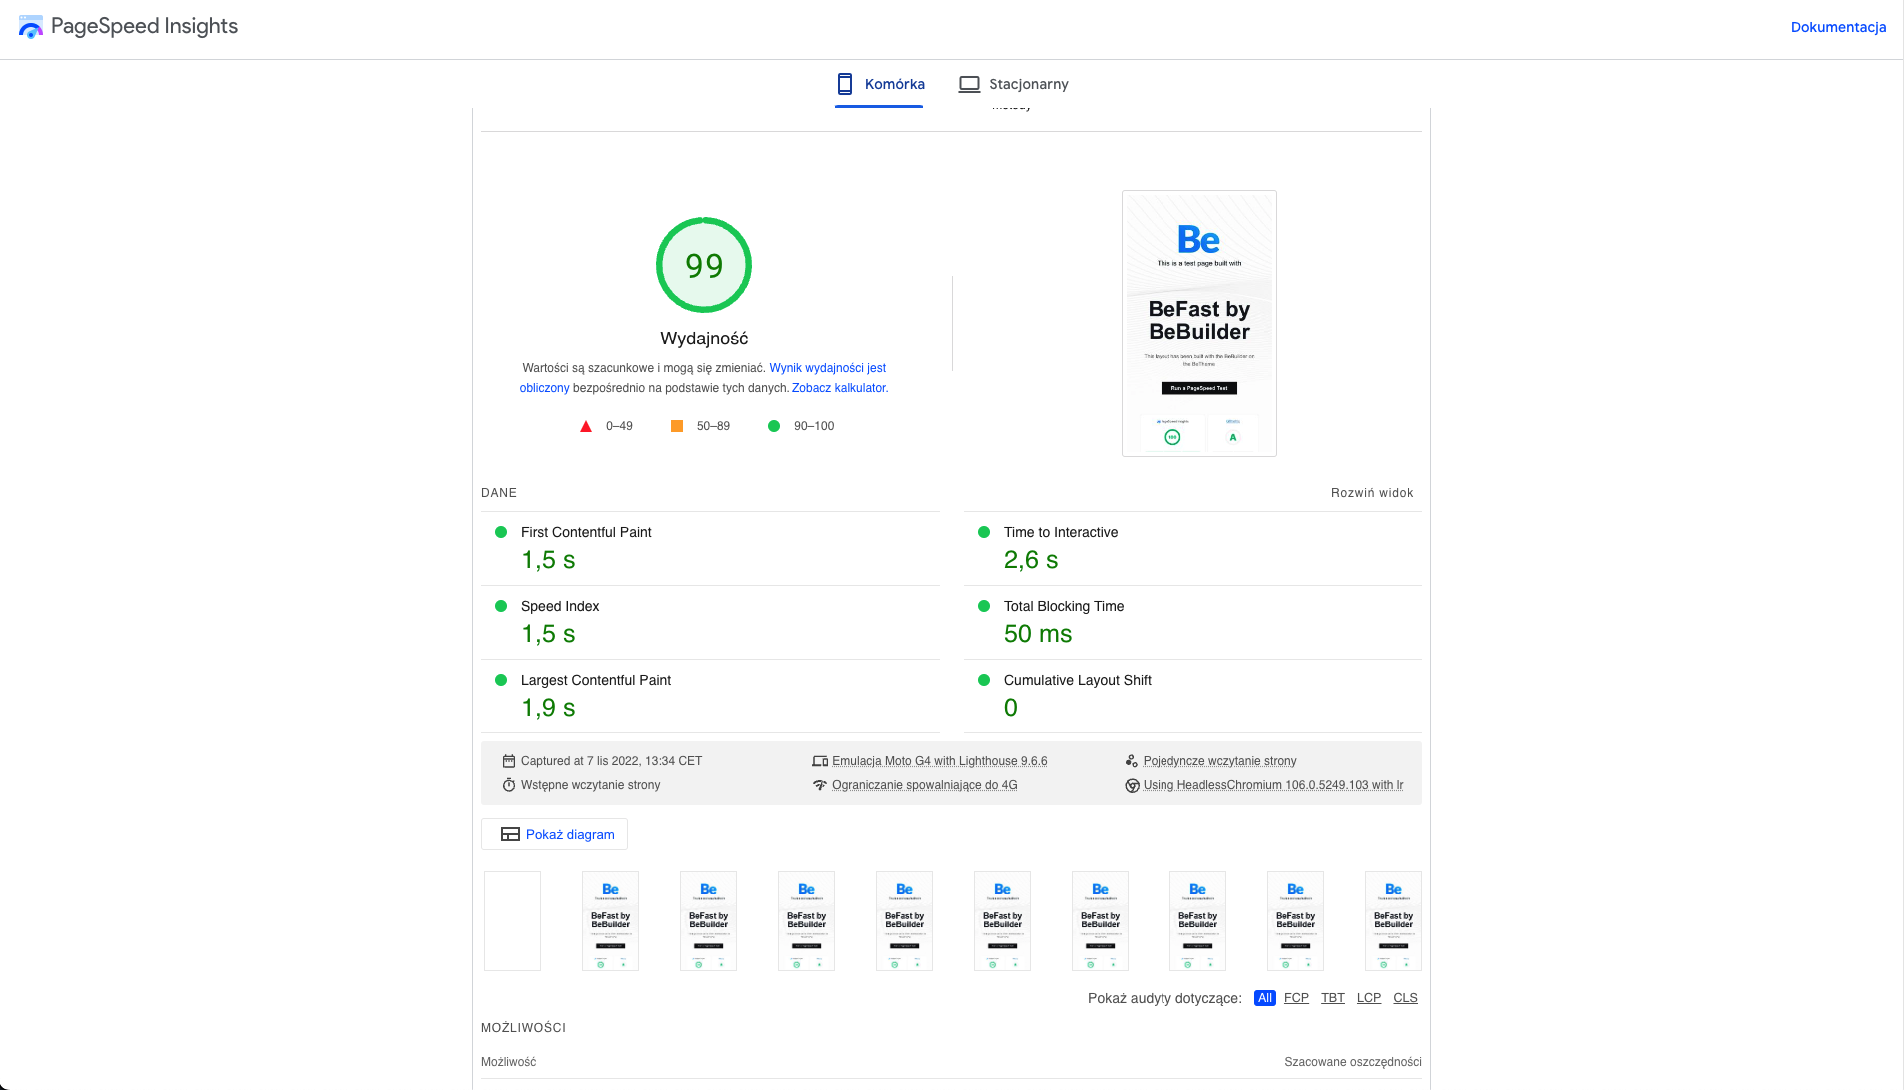Click the green circle 90–100 legend icon
The image size is (1904, 1090).
click(x=773, y=426)
